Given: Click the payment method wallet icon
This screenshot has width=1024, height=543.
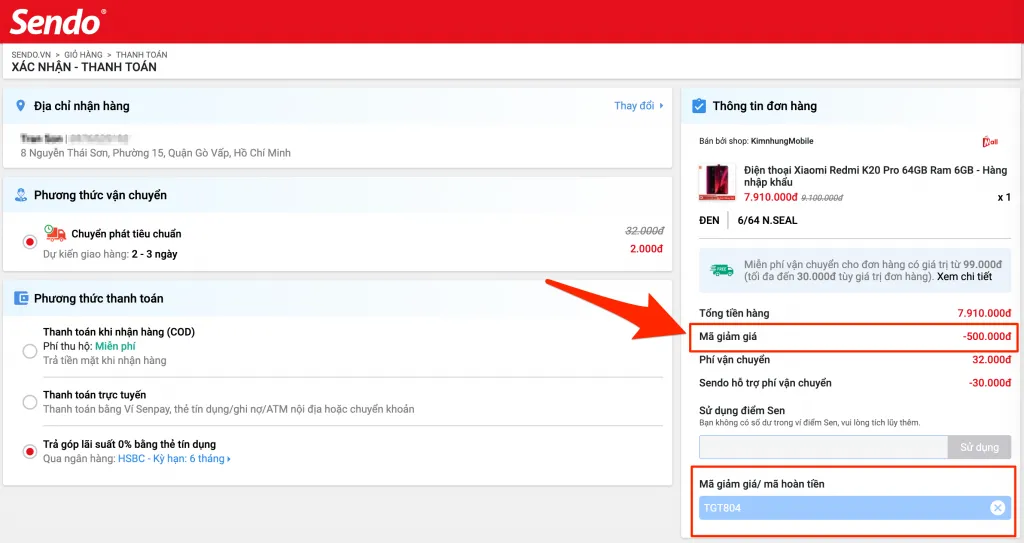Looking at the screenshot, I should [21, 298].
